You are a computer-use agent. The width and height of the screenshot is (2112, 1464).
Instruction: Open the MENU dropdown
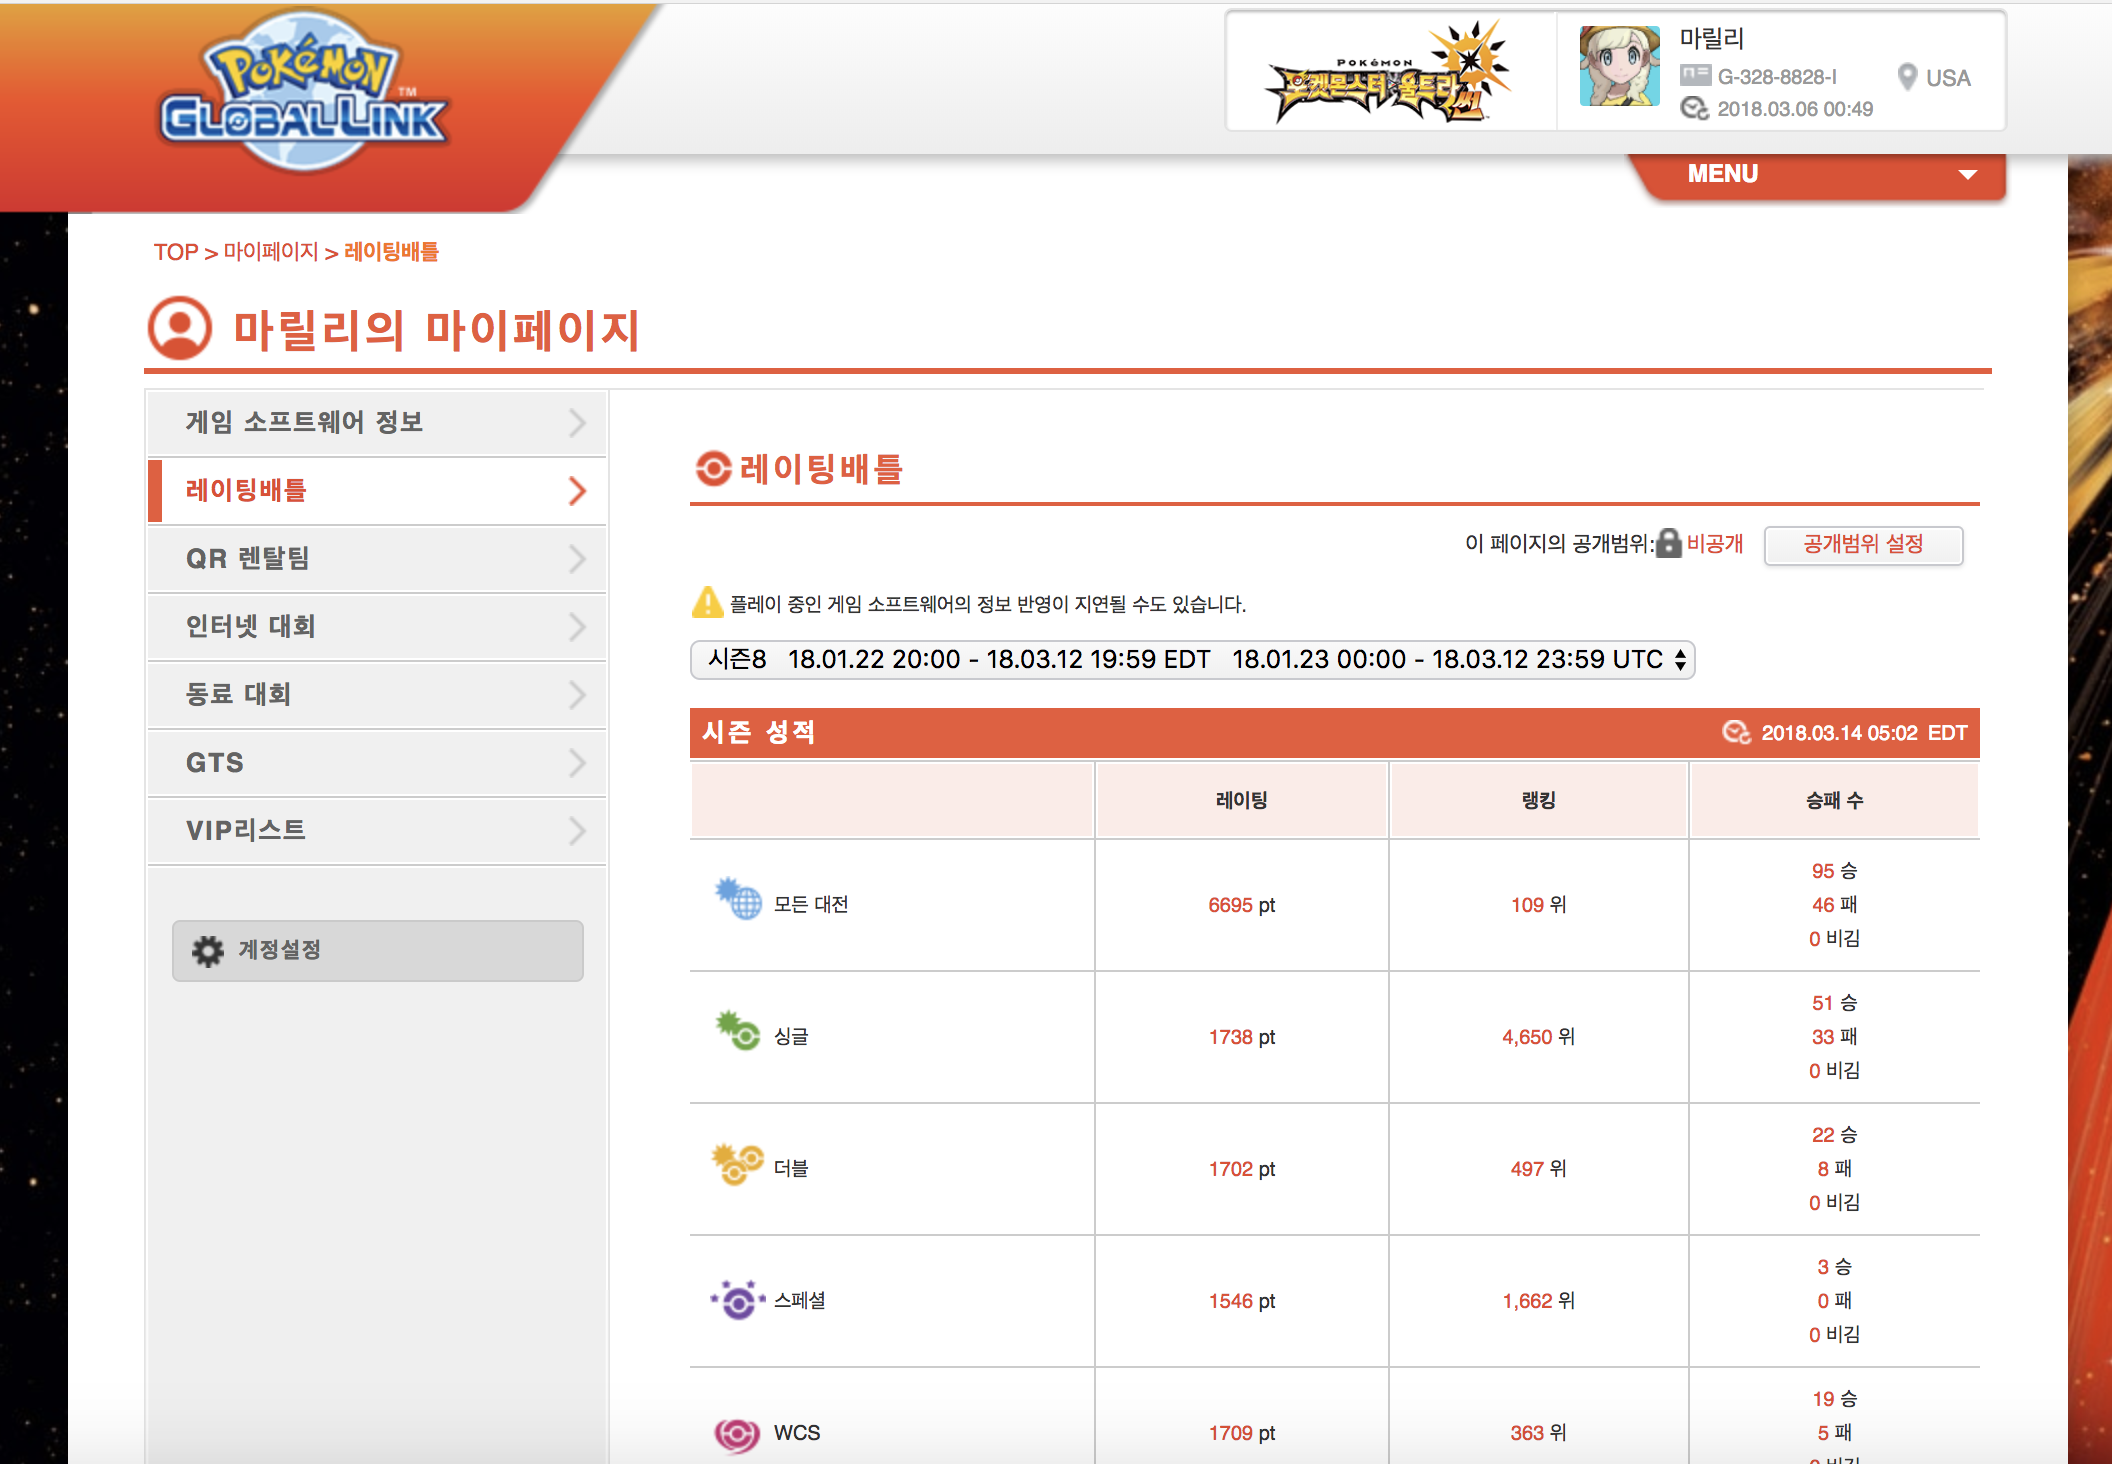(1817, 175)
